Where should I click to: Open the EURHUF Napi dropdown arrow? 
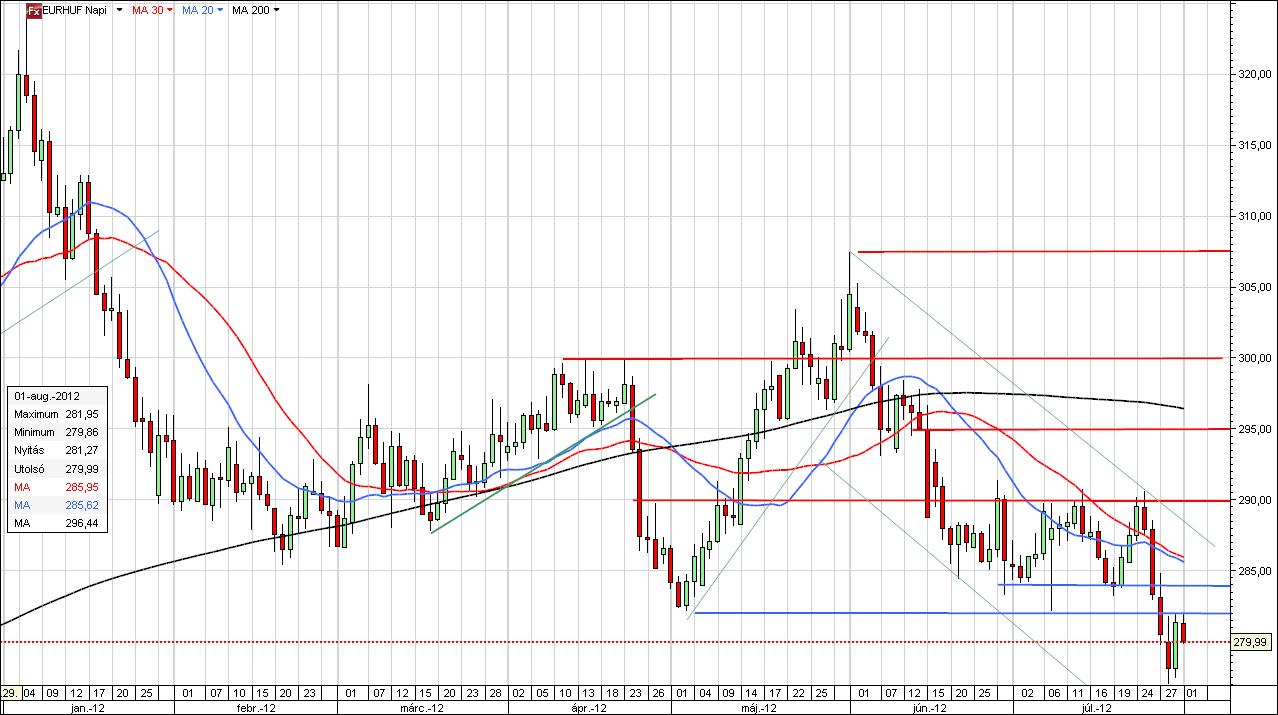120,10
